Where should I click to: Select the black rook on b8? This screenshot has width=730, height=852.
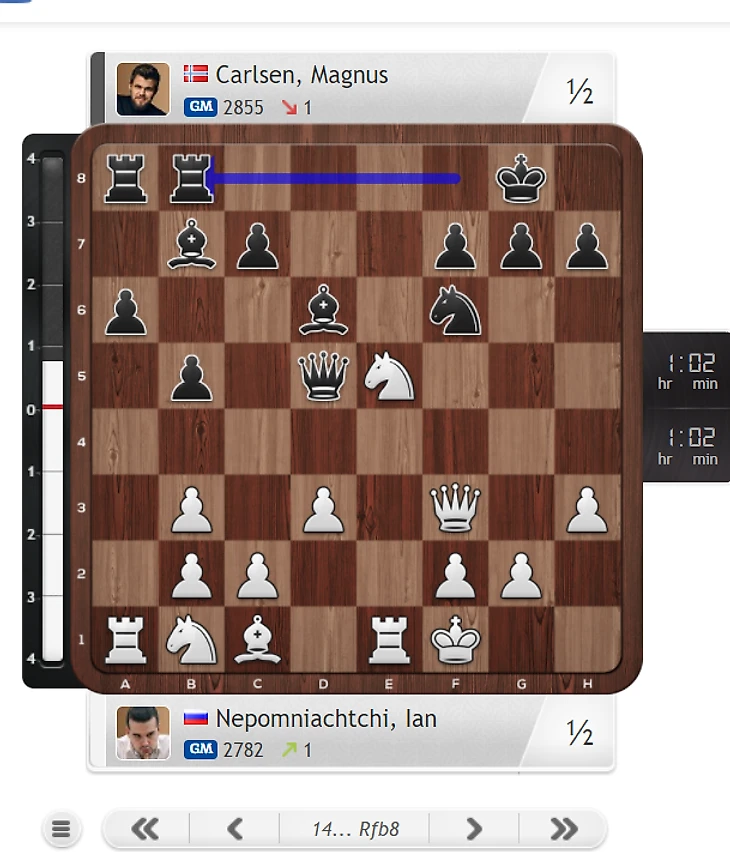point(191,178)
